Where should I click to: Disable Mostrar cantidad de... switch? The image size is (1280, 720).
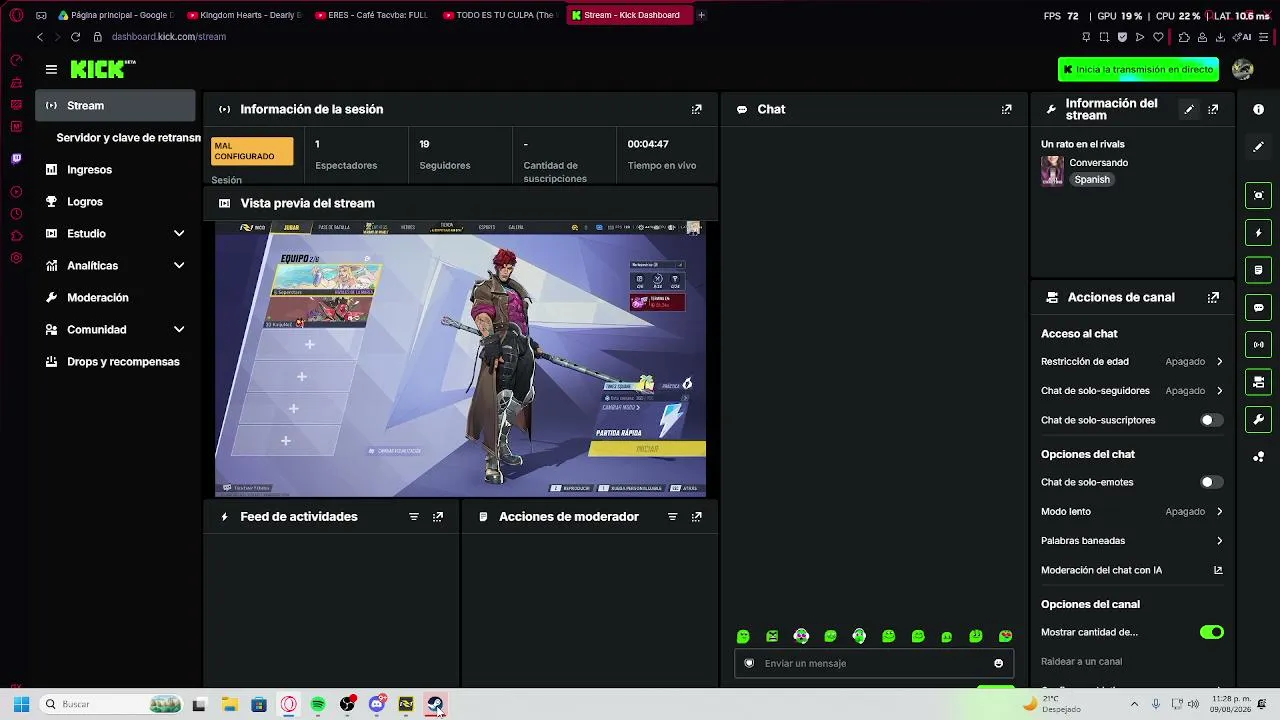[1211, 633]
